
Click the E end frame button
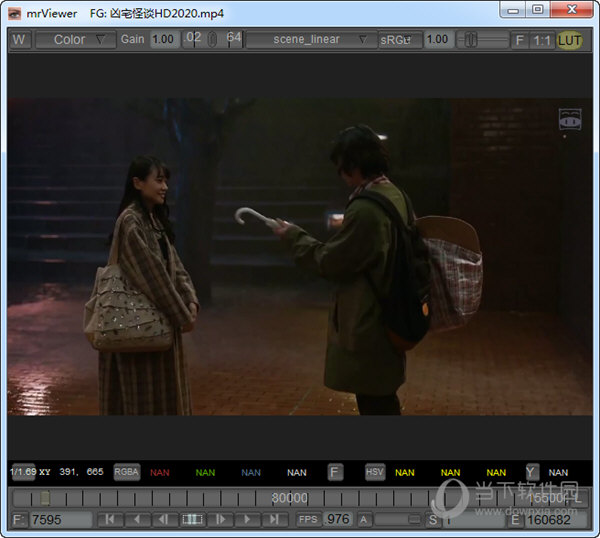pos(515,520)
